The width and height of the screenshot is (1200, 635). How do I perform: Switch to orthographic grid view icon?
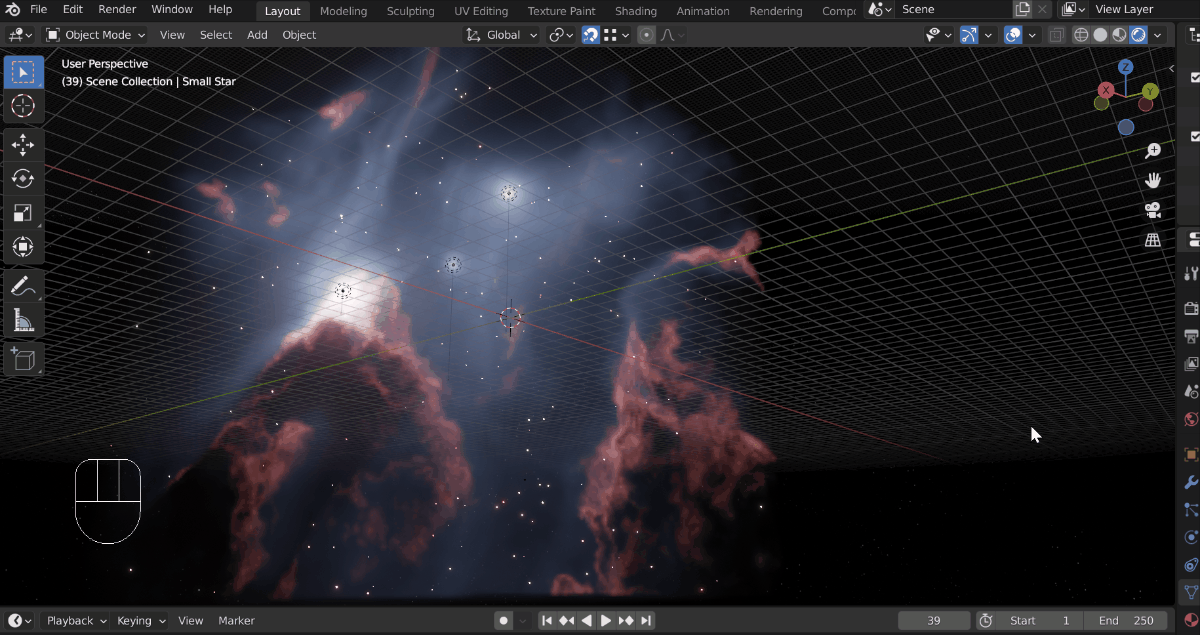tap(1153, 240)
